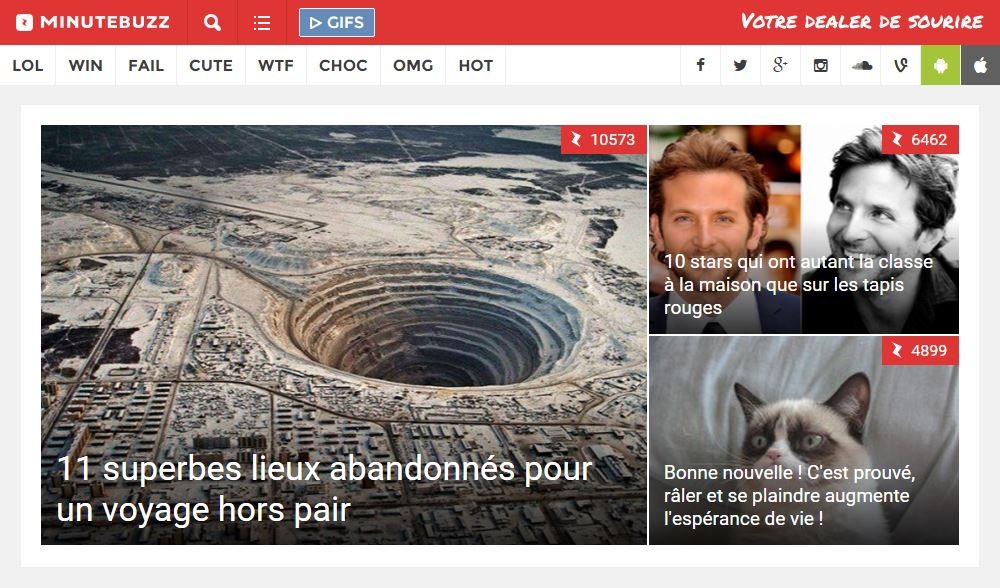The width and height of the screenshot is (1000, 588).
Task: Open the Facebook social icon
Action: click(700, 65)
